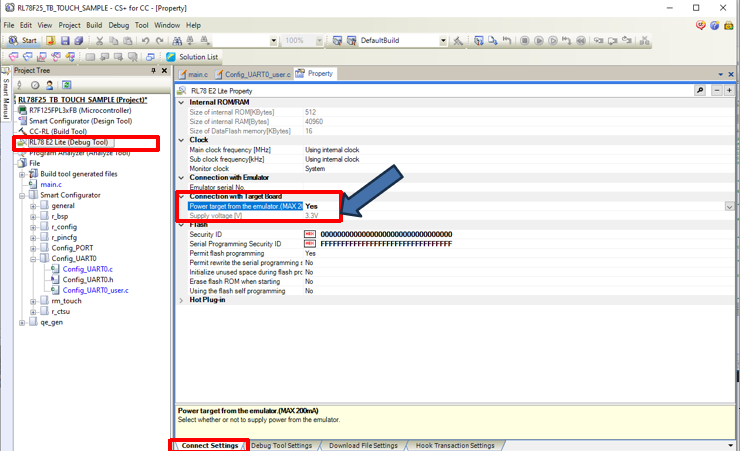Click the Redo arrow icon
Image resolution: width=740 pixels, height=451 pixels.
pyautogui.click(x=160, y=41)
